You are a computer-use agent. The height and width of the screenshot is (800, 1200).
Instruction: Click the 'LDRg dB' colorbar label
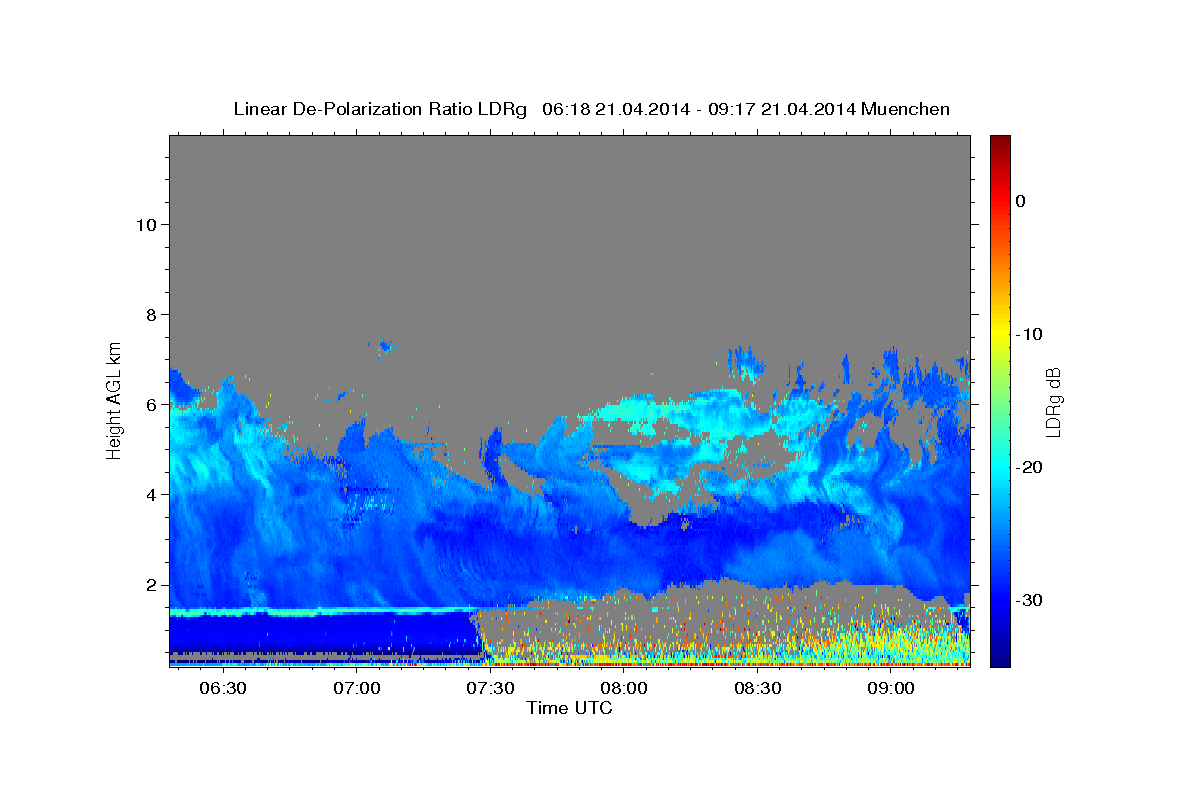1053,402
